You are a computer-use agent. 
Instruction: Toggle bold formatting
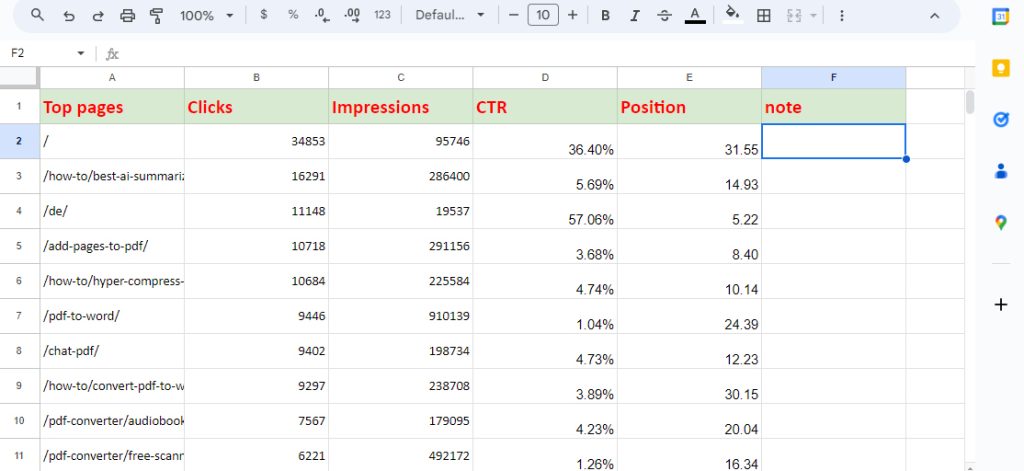click(x=605, y=16)
